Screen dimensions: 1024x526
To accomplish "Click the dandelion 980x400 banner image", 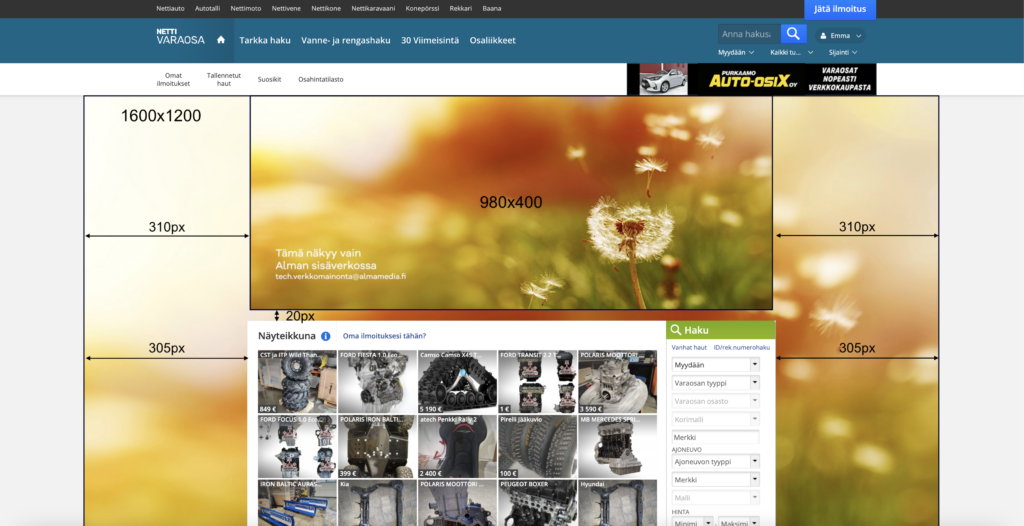I will [511, 203].
